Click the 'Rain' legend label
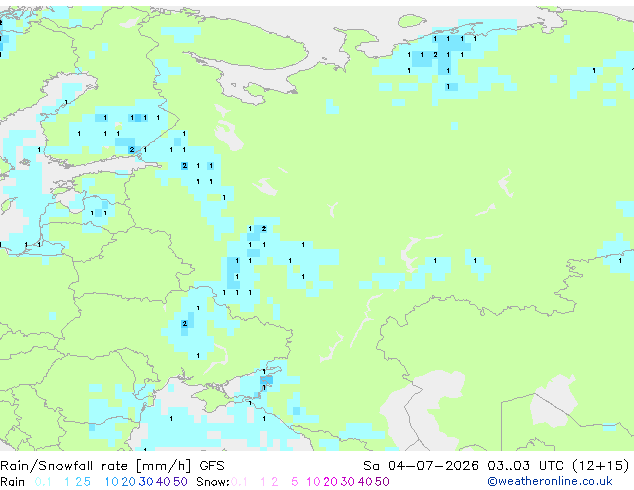 click(13, 482)
